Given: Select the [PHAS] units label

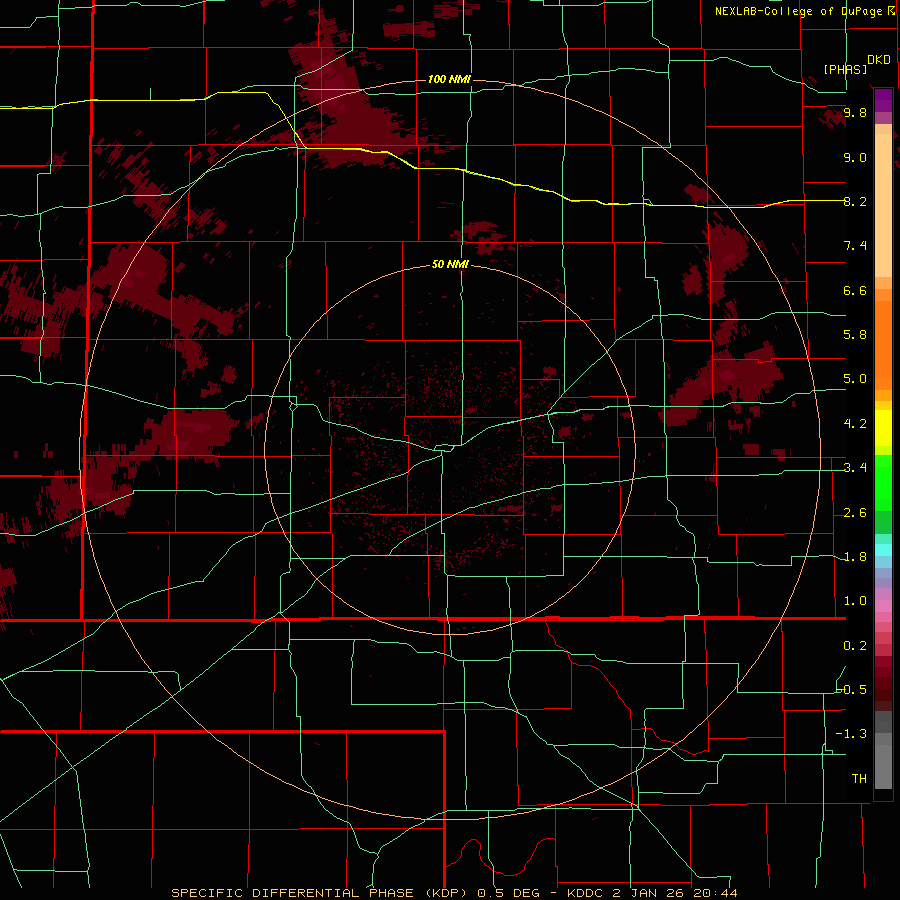Looking at the screenshot, I should pos(845,70).
